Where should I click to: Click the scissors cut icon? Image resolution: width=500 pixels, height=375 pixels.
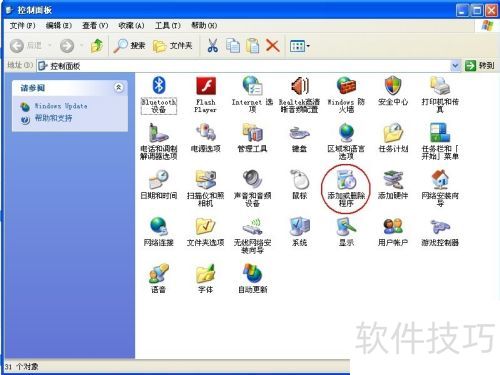click(213, 46)
